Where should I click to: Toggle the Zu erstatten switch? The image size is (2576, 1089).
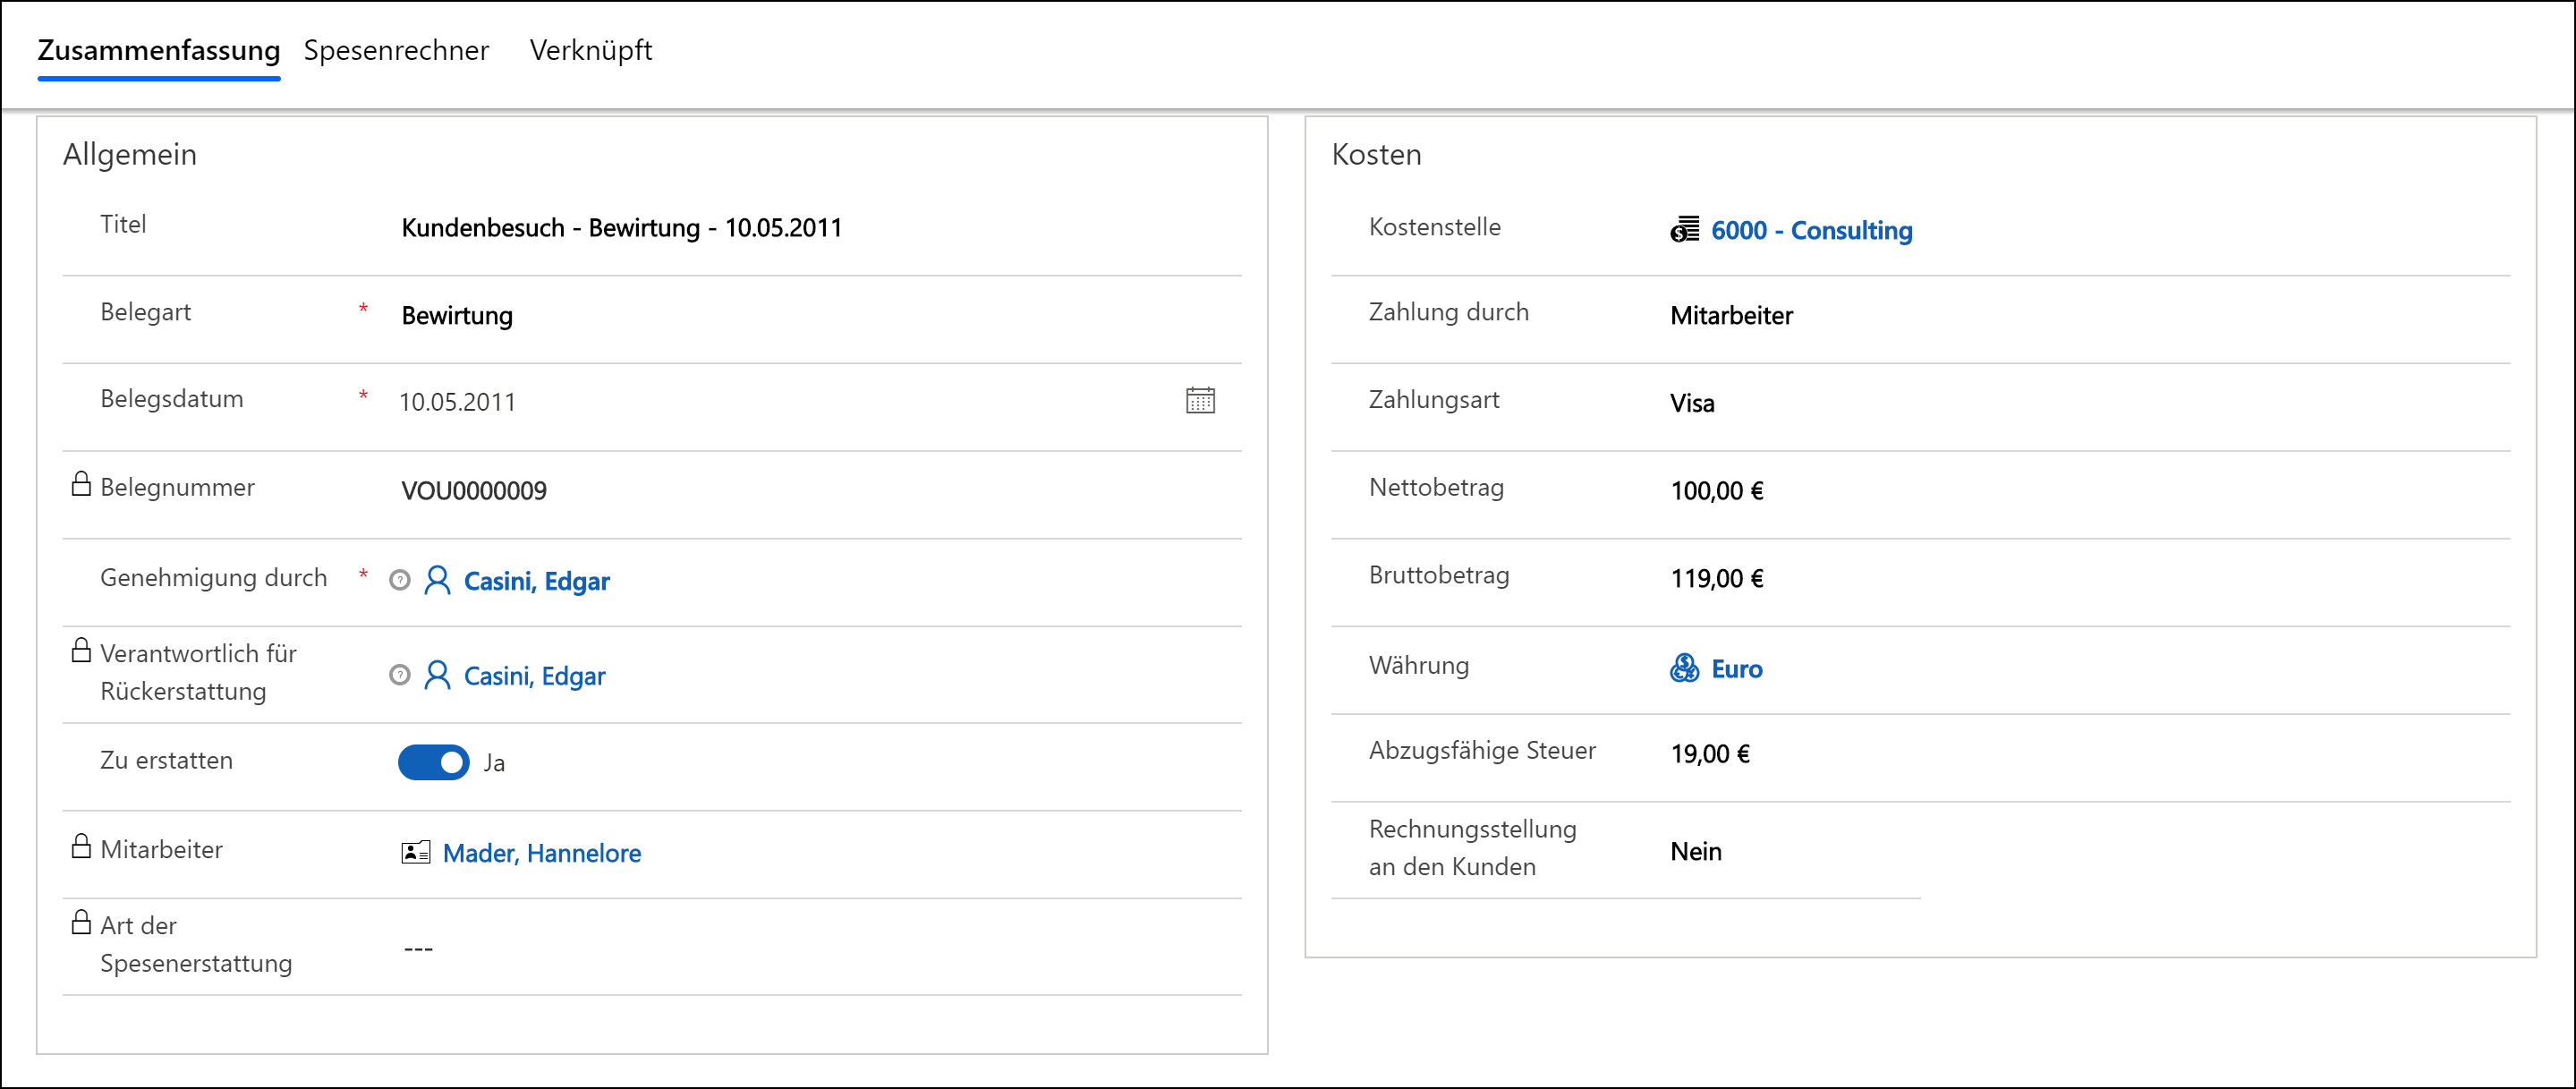point(433,762)
